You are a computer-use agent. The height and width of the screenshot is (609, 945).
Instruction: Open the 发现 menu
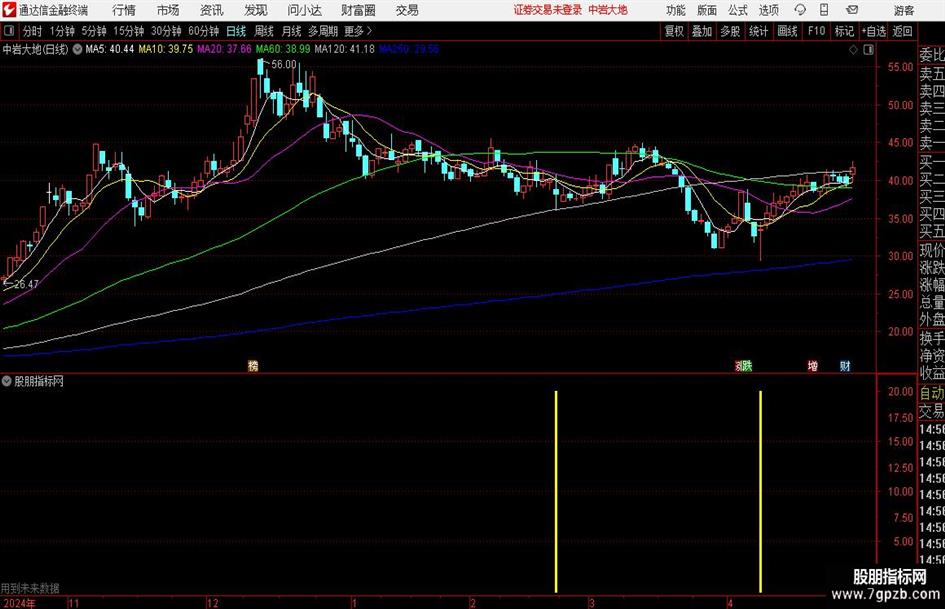(x=256, y=10)
